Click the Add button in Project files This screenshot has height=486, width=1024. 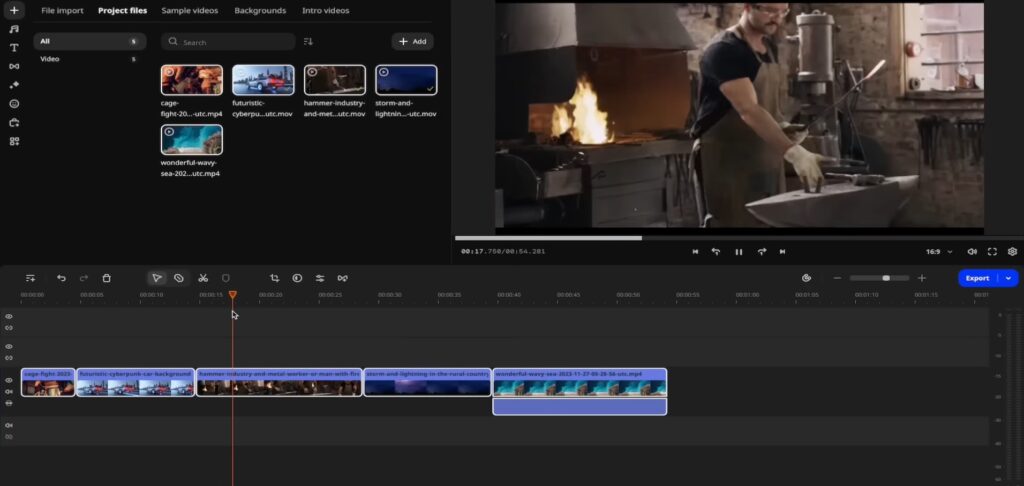click(x=412, y=42)
